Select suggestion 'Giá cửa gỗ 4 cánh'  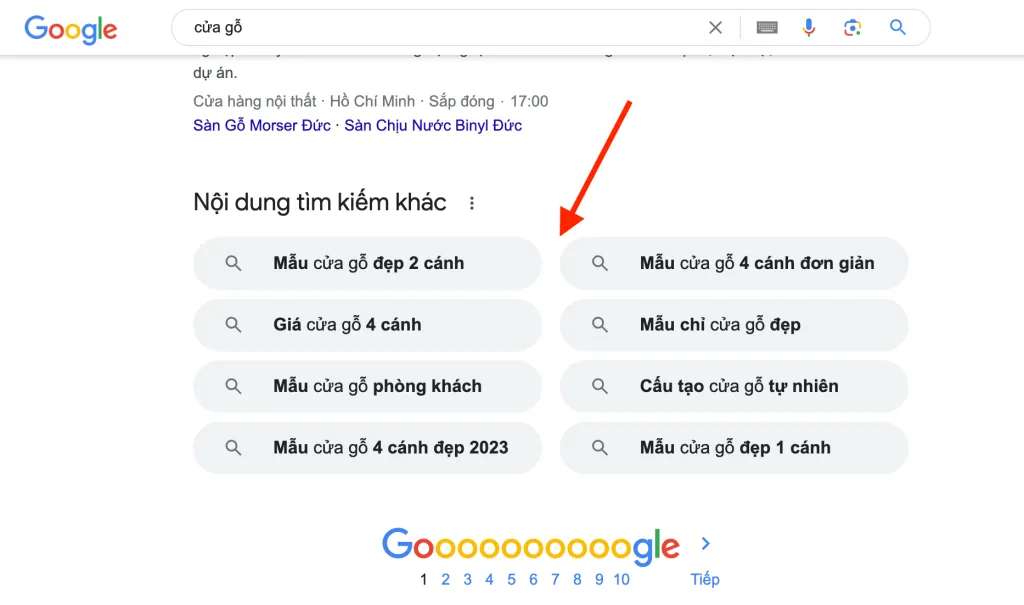tap(367, 325)
